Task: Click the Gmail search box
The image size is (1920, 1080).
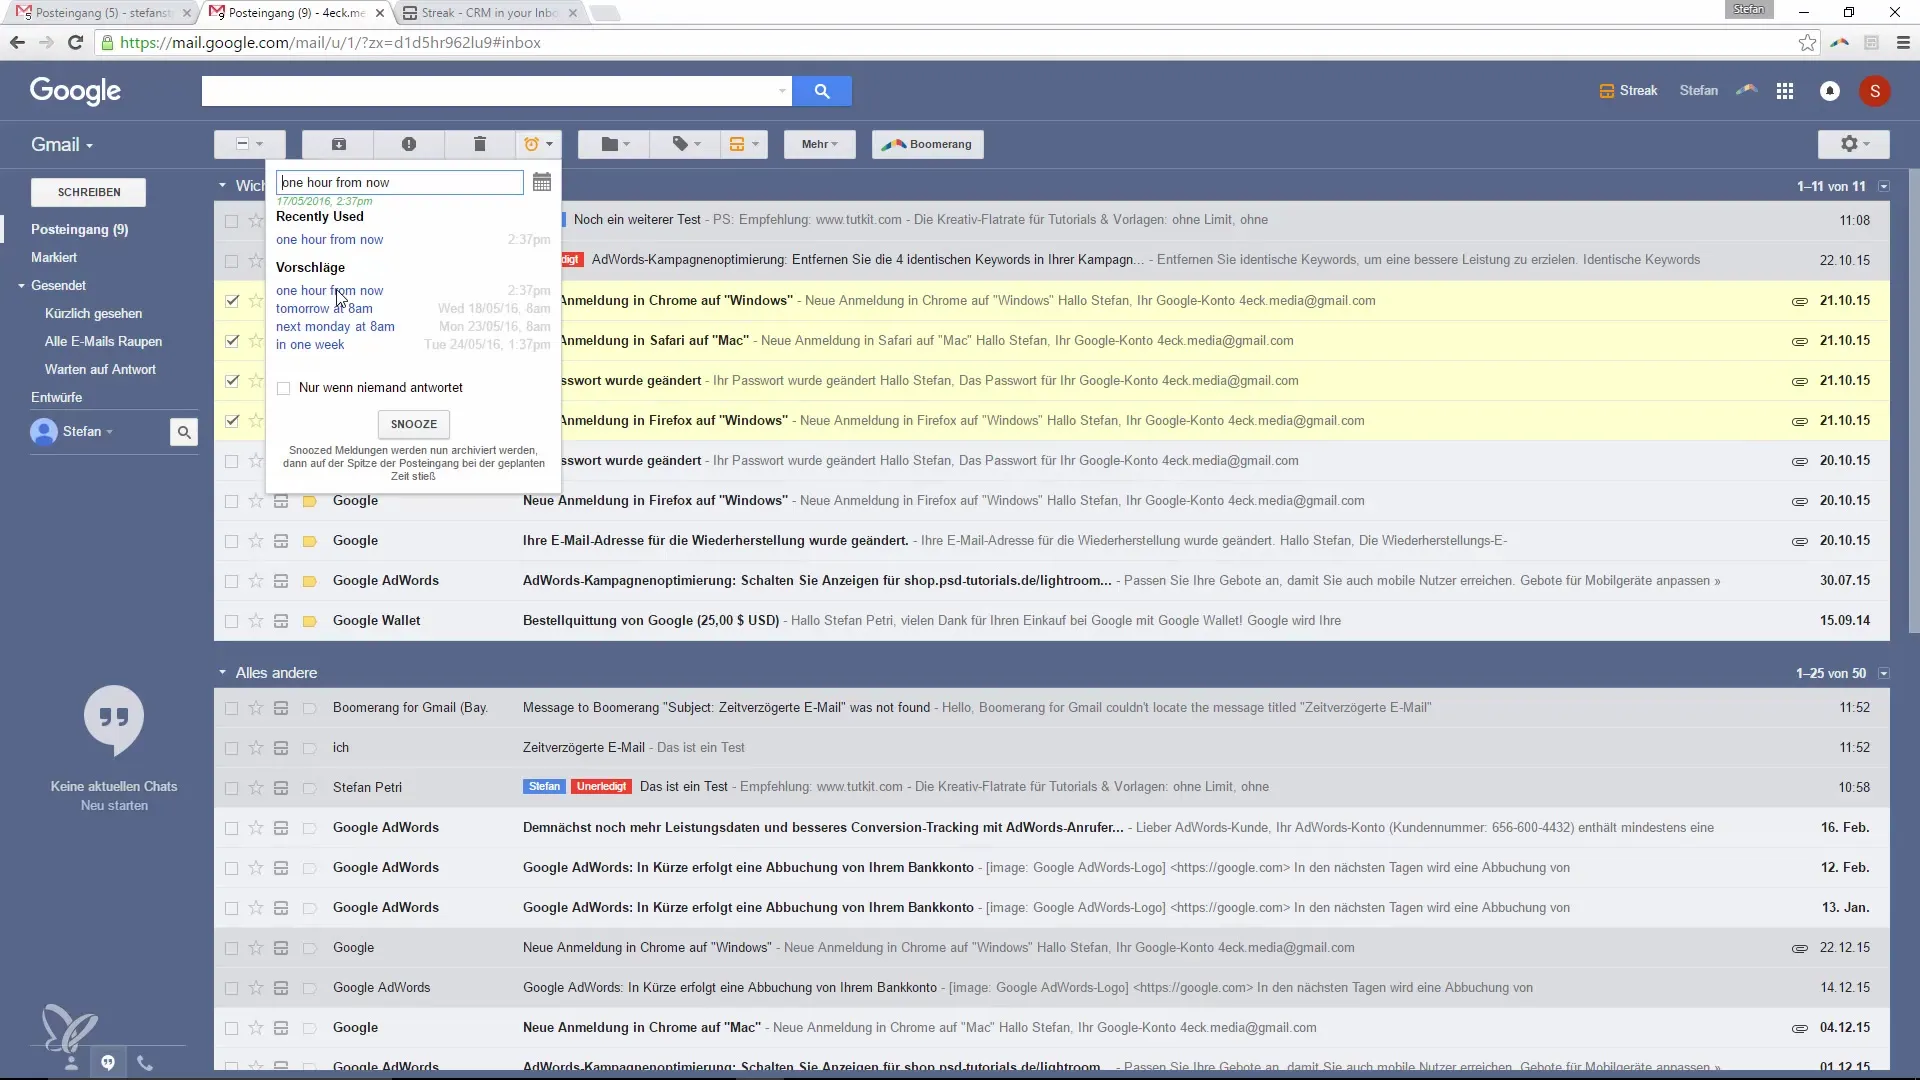Action: coord(488,91)
